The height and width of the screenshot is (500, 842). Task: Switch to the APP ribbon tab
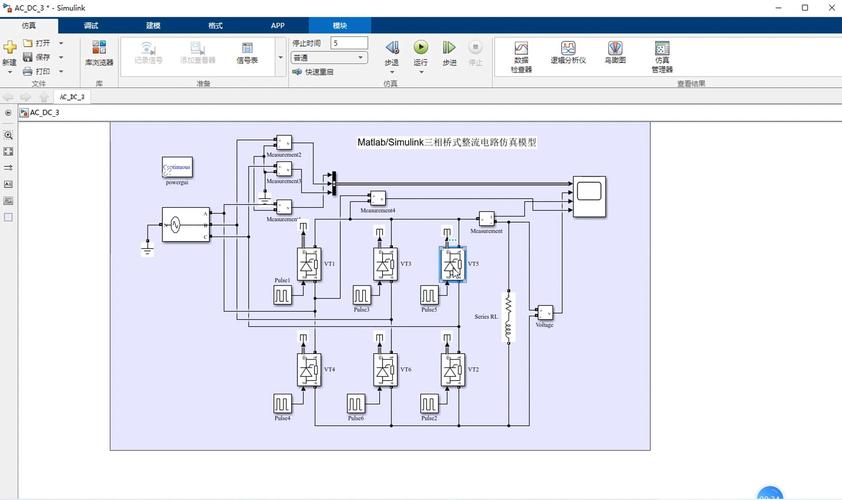tap(278, 26)
